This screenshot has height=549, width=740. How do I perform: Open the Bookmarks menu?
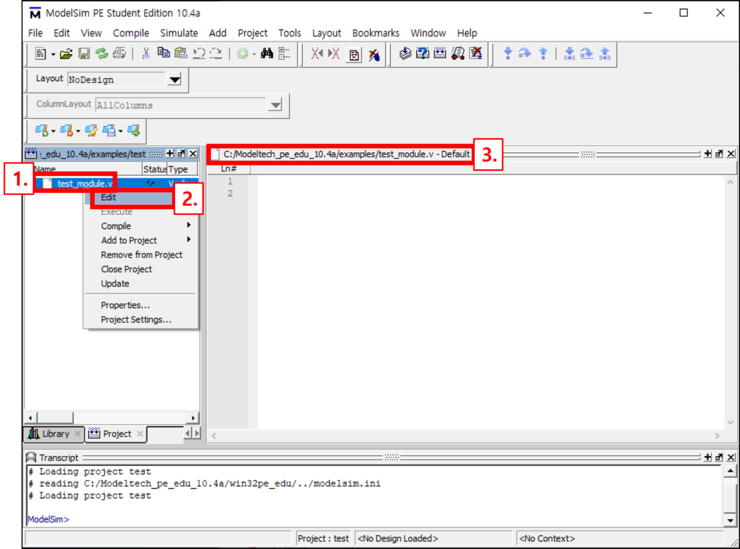coord(376,33)
